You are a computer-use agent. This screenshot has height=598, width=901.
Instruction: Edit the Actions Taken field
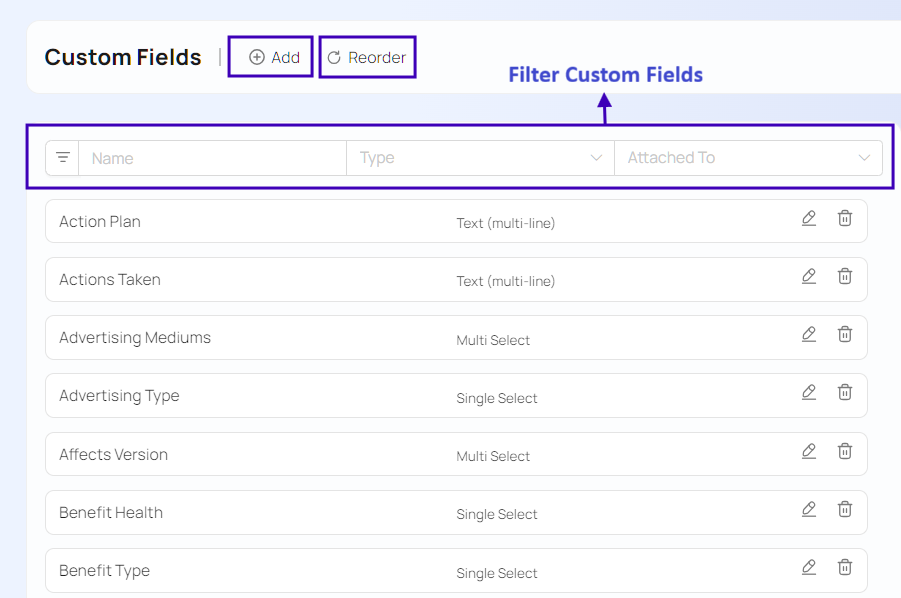click(x=809, y=276)
